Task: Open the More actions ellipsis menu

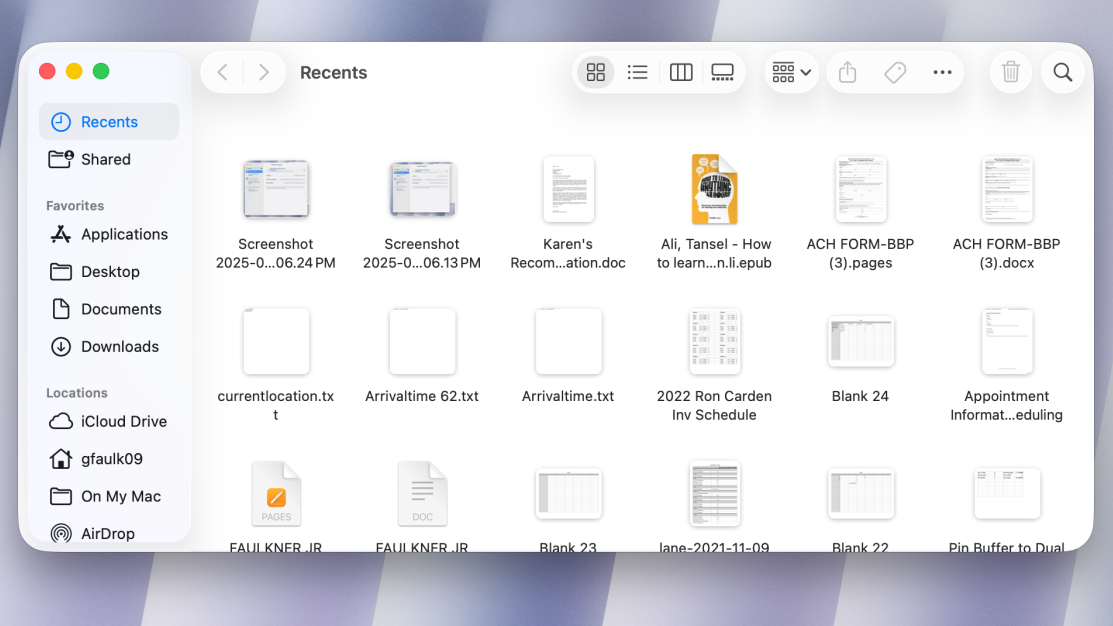Action: tap(943, 72)
